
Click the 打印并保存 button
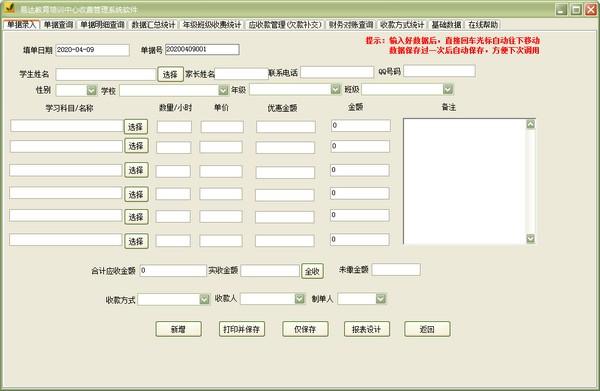click(242, 329)
